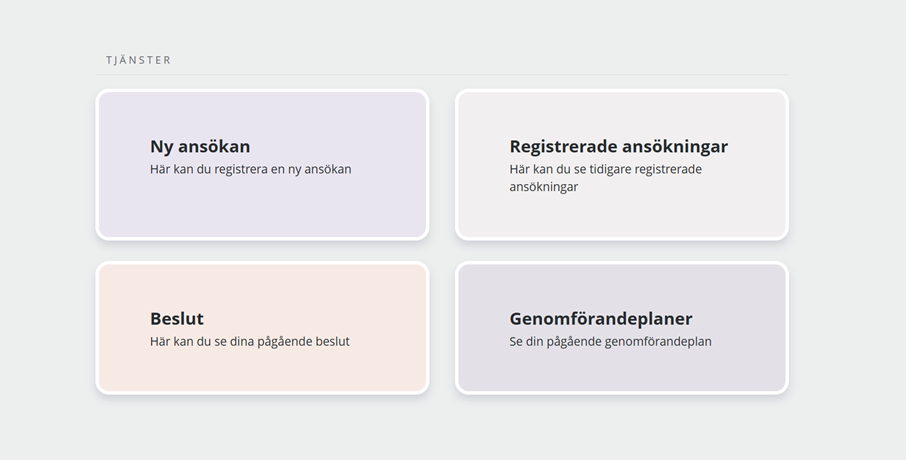The width and height of the screenshot is (906, 460).
Task: Click the "Ny ansökan" heading text
Action: pyautogui.click(x=200, y=147)
